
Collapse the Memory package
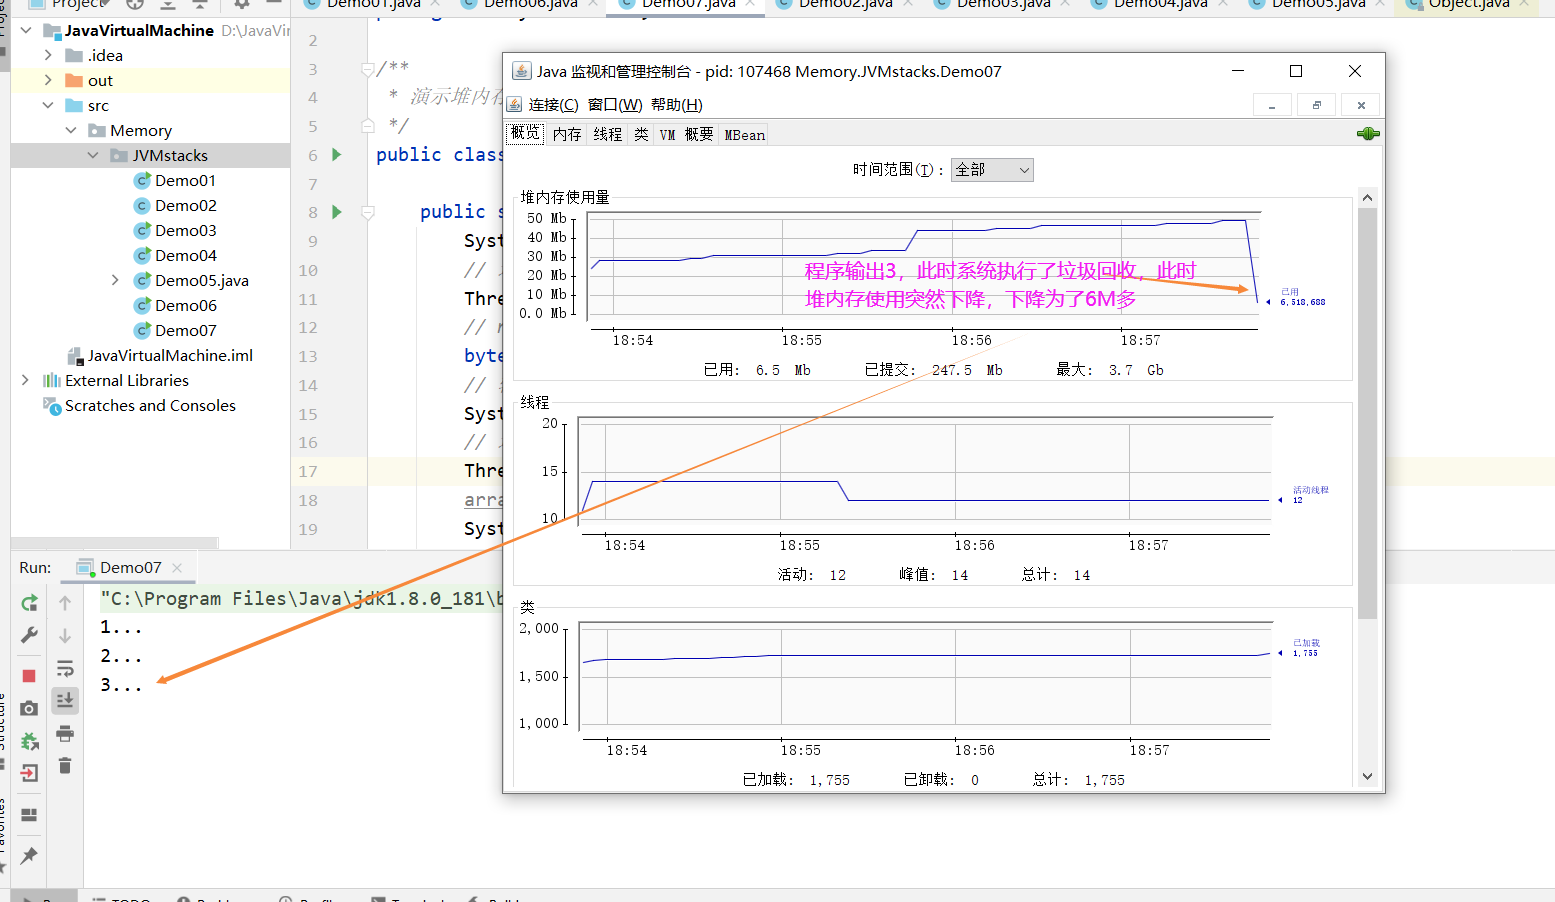click(x=71, y=130)
